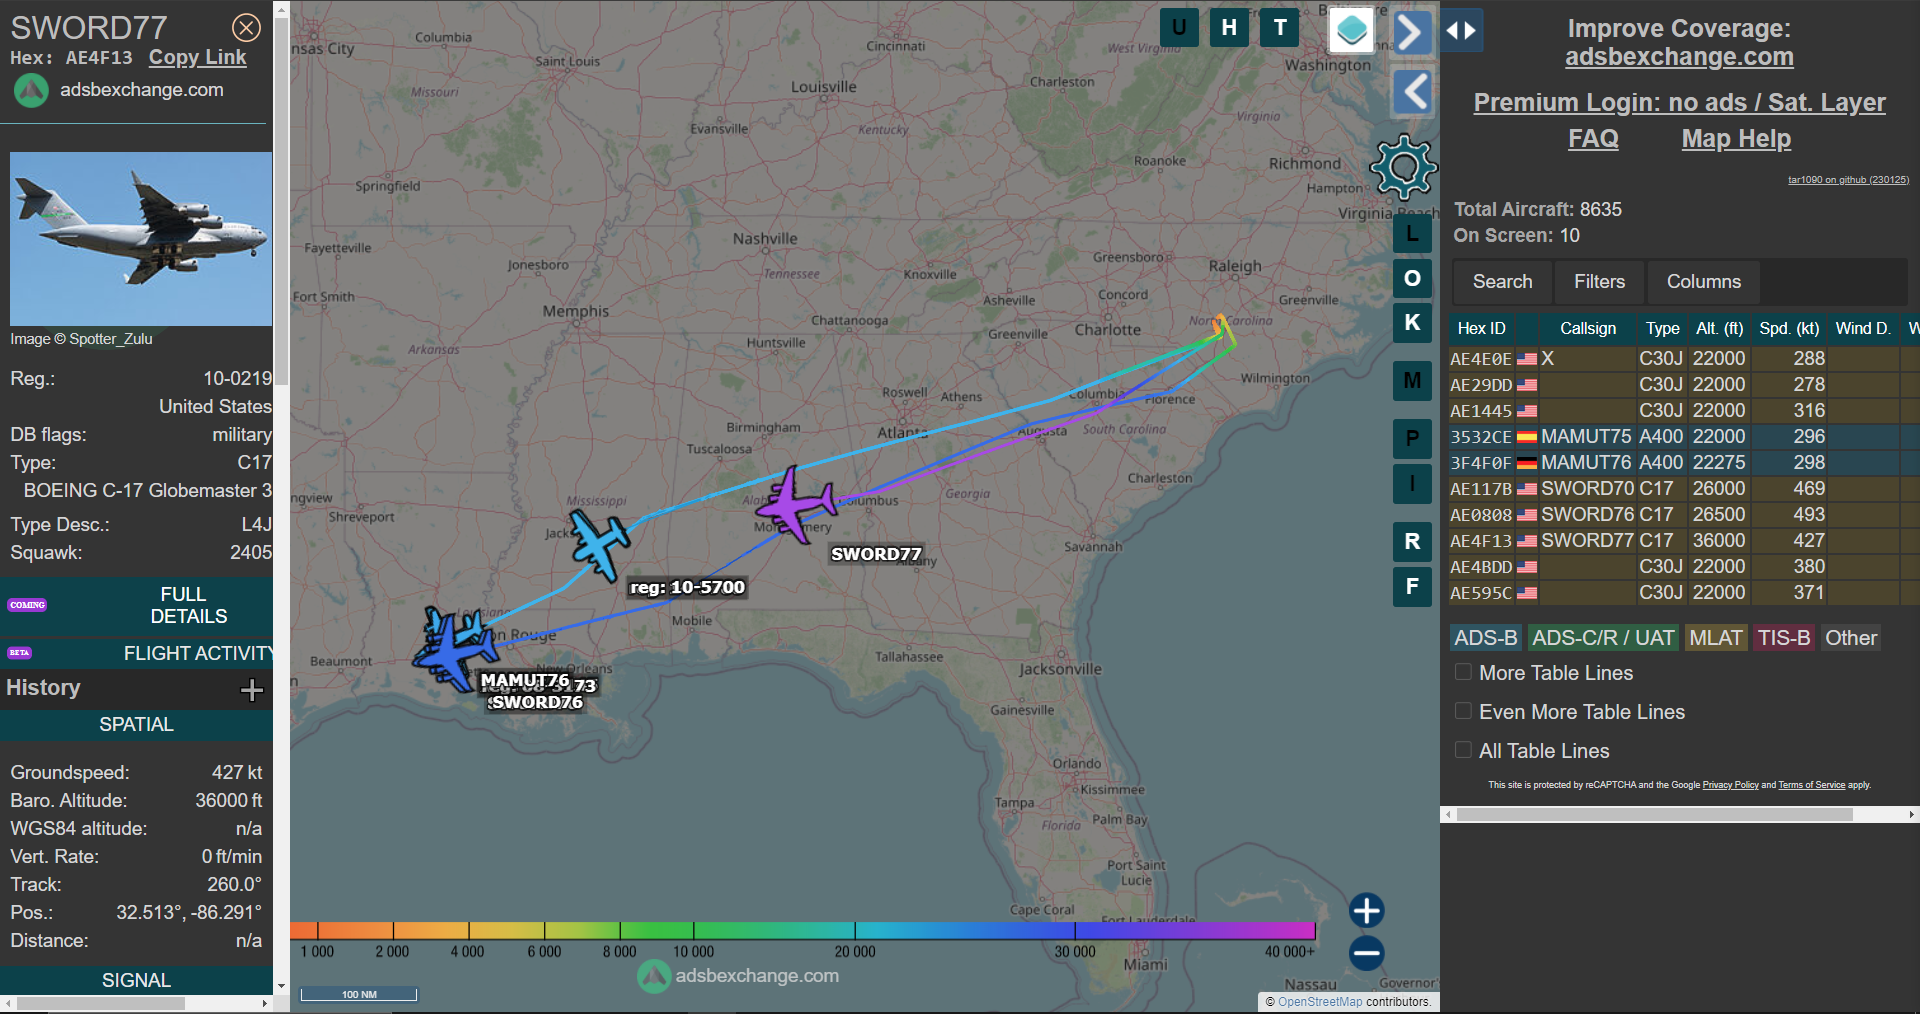Toggle the MLAT source filter
This screenshot has height=1014, width=1920.
coord(1715,638)
